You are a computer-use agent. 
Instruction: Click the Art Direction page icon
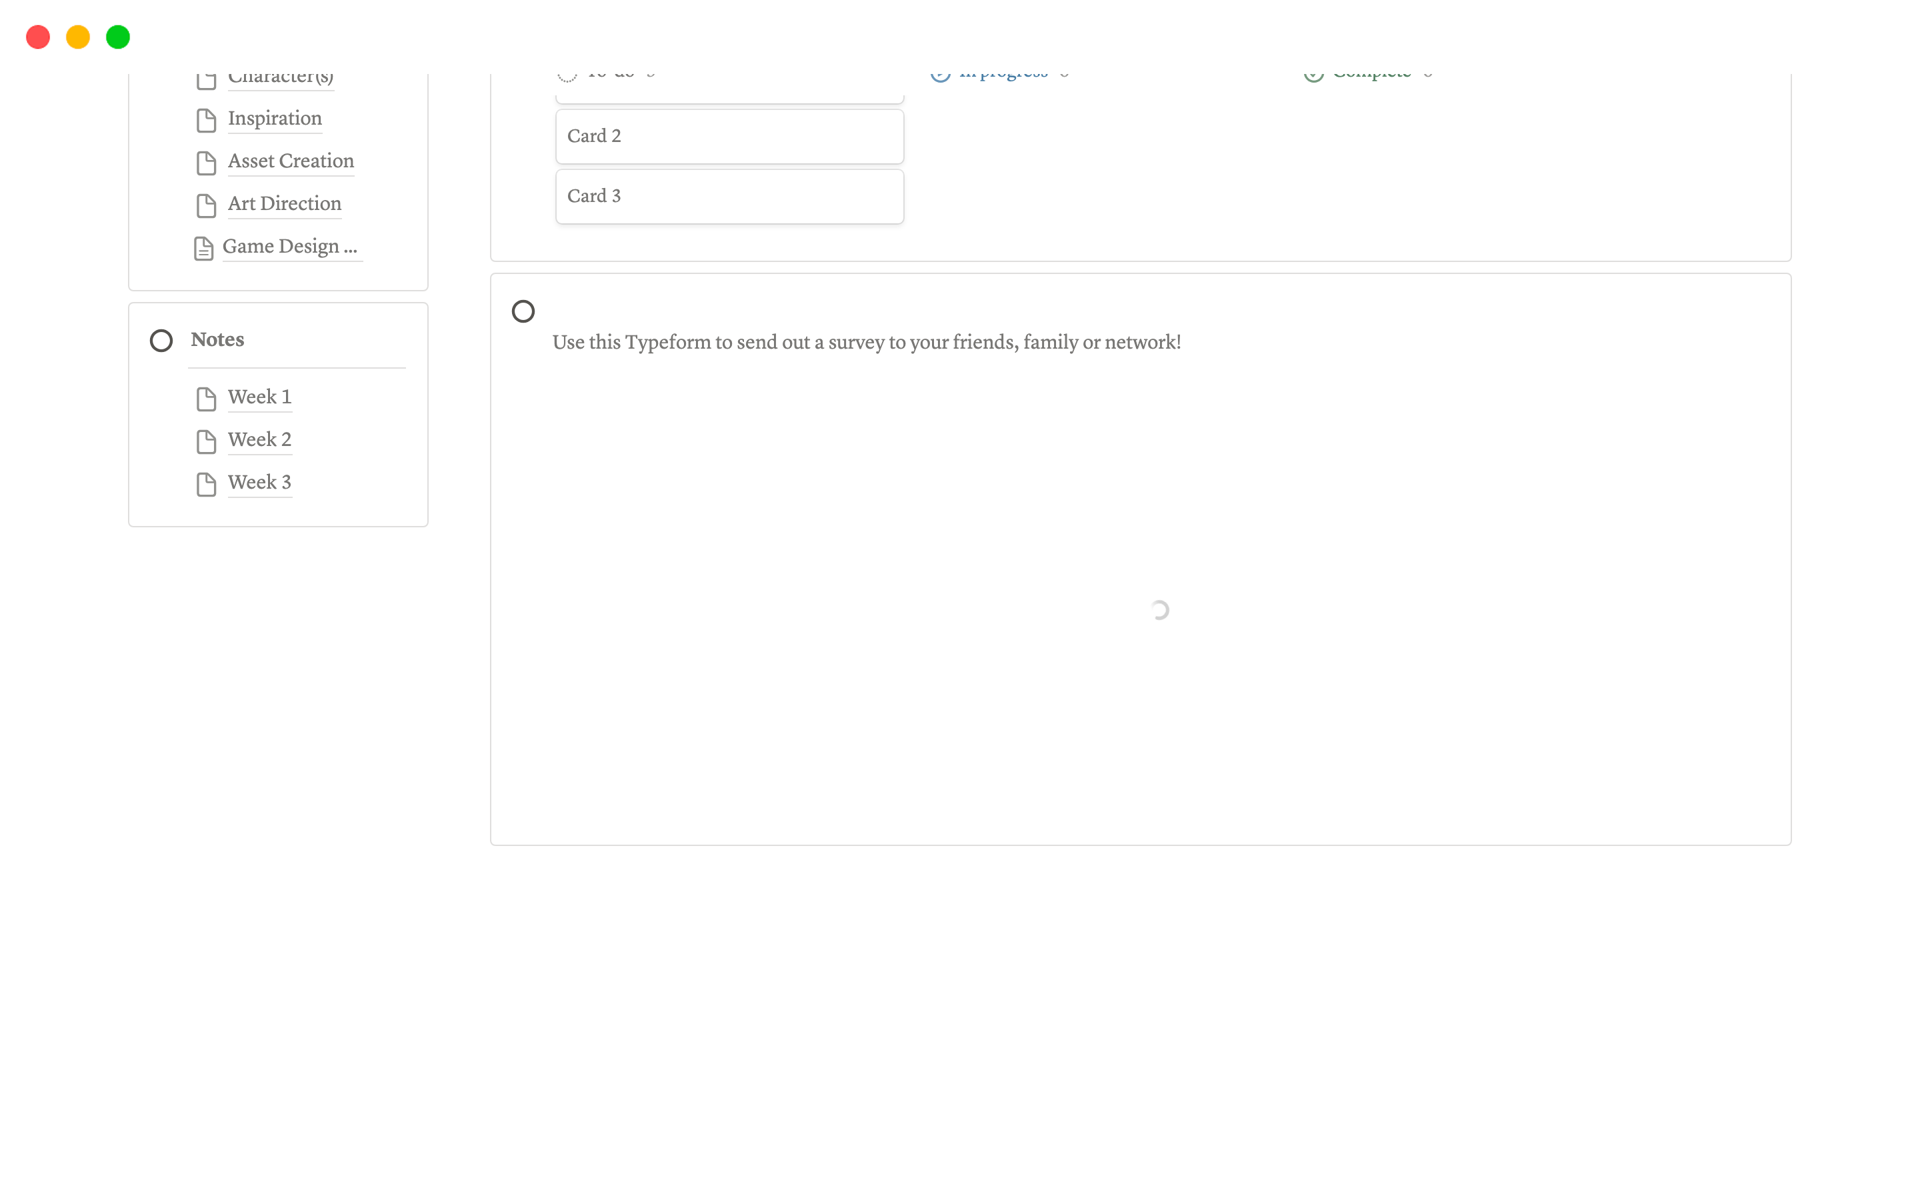pos(206,205)
